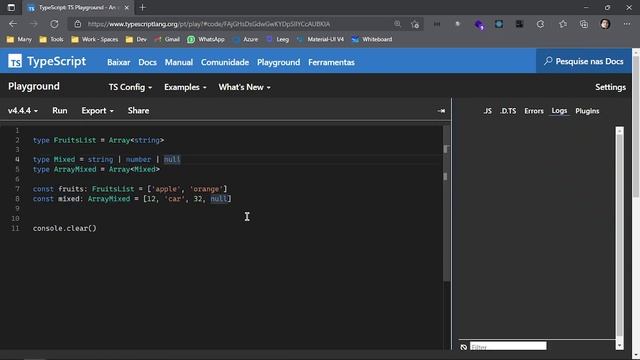The image size is (640, 360).
Task: Open Ferramentas in the top navigation
Action: pos(331,62)
